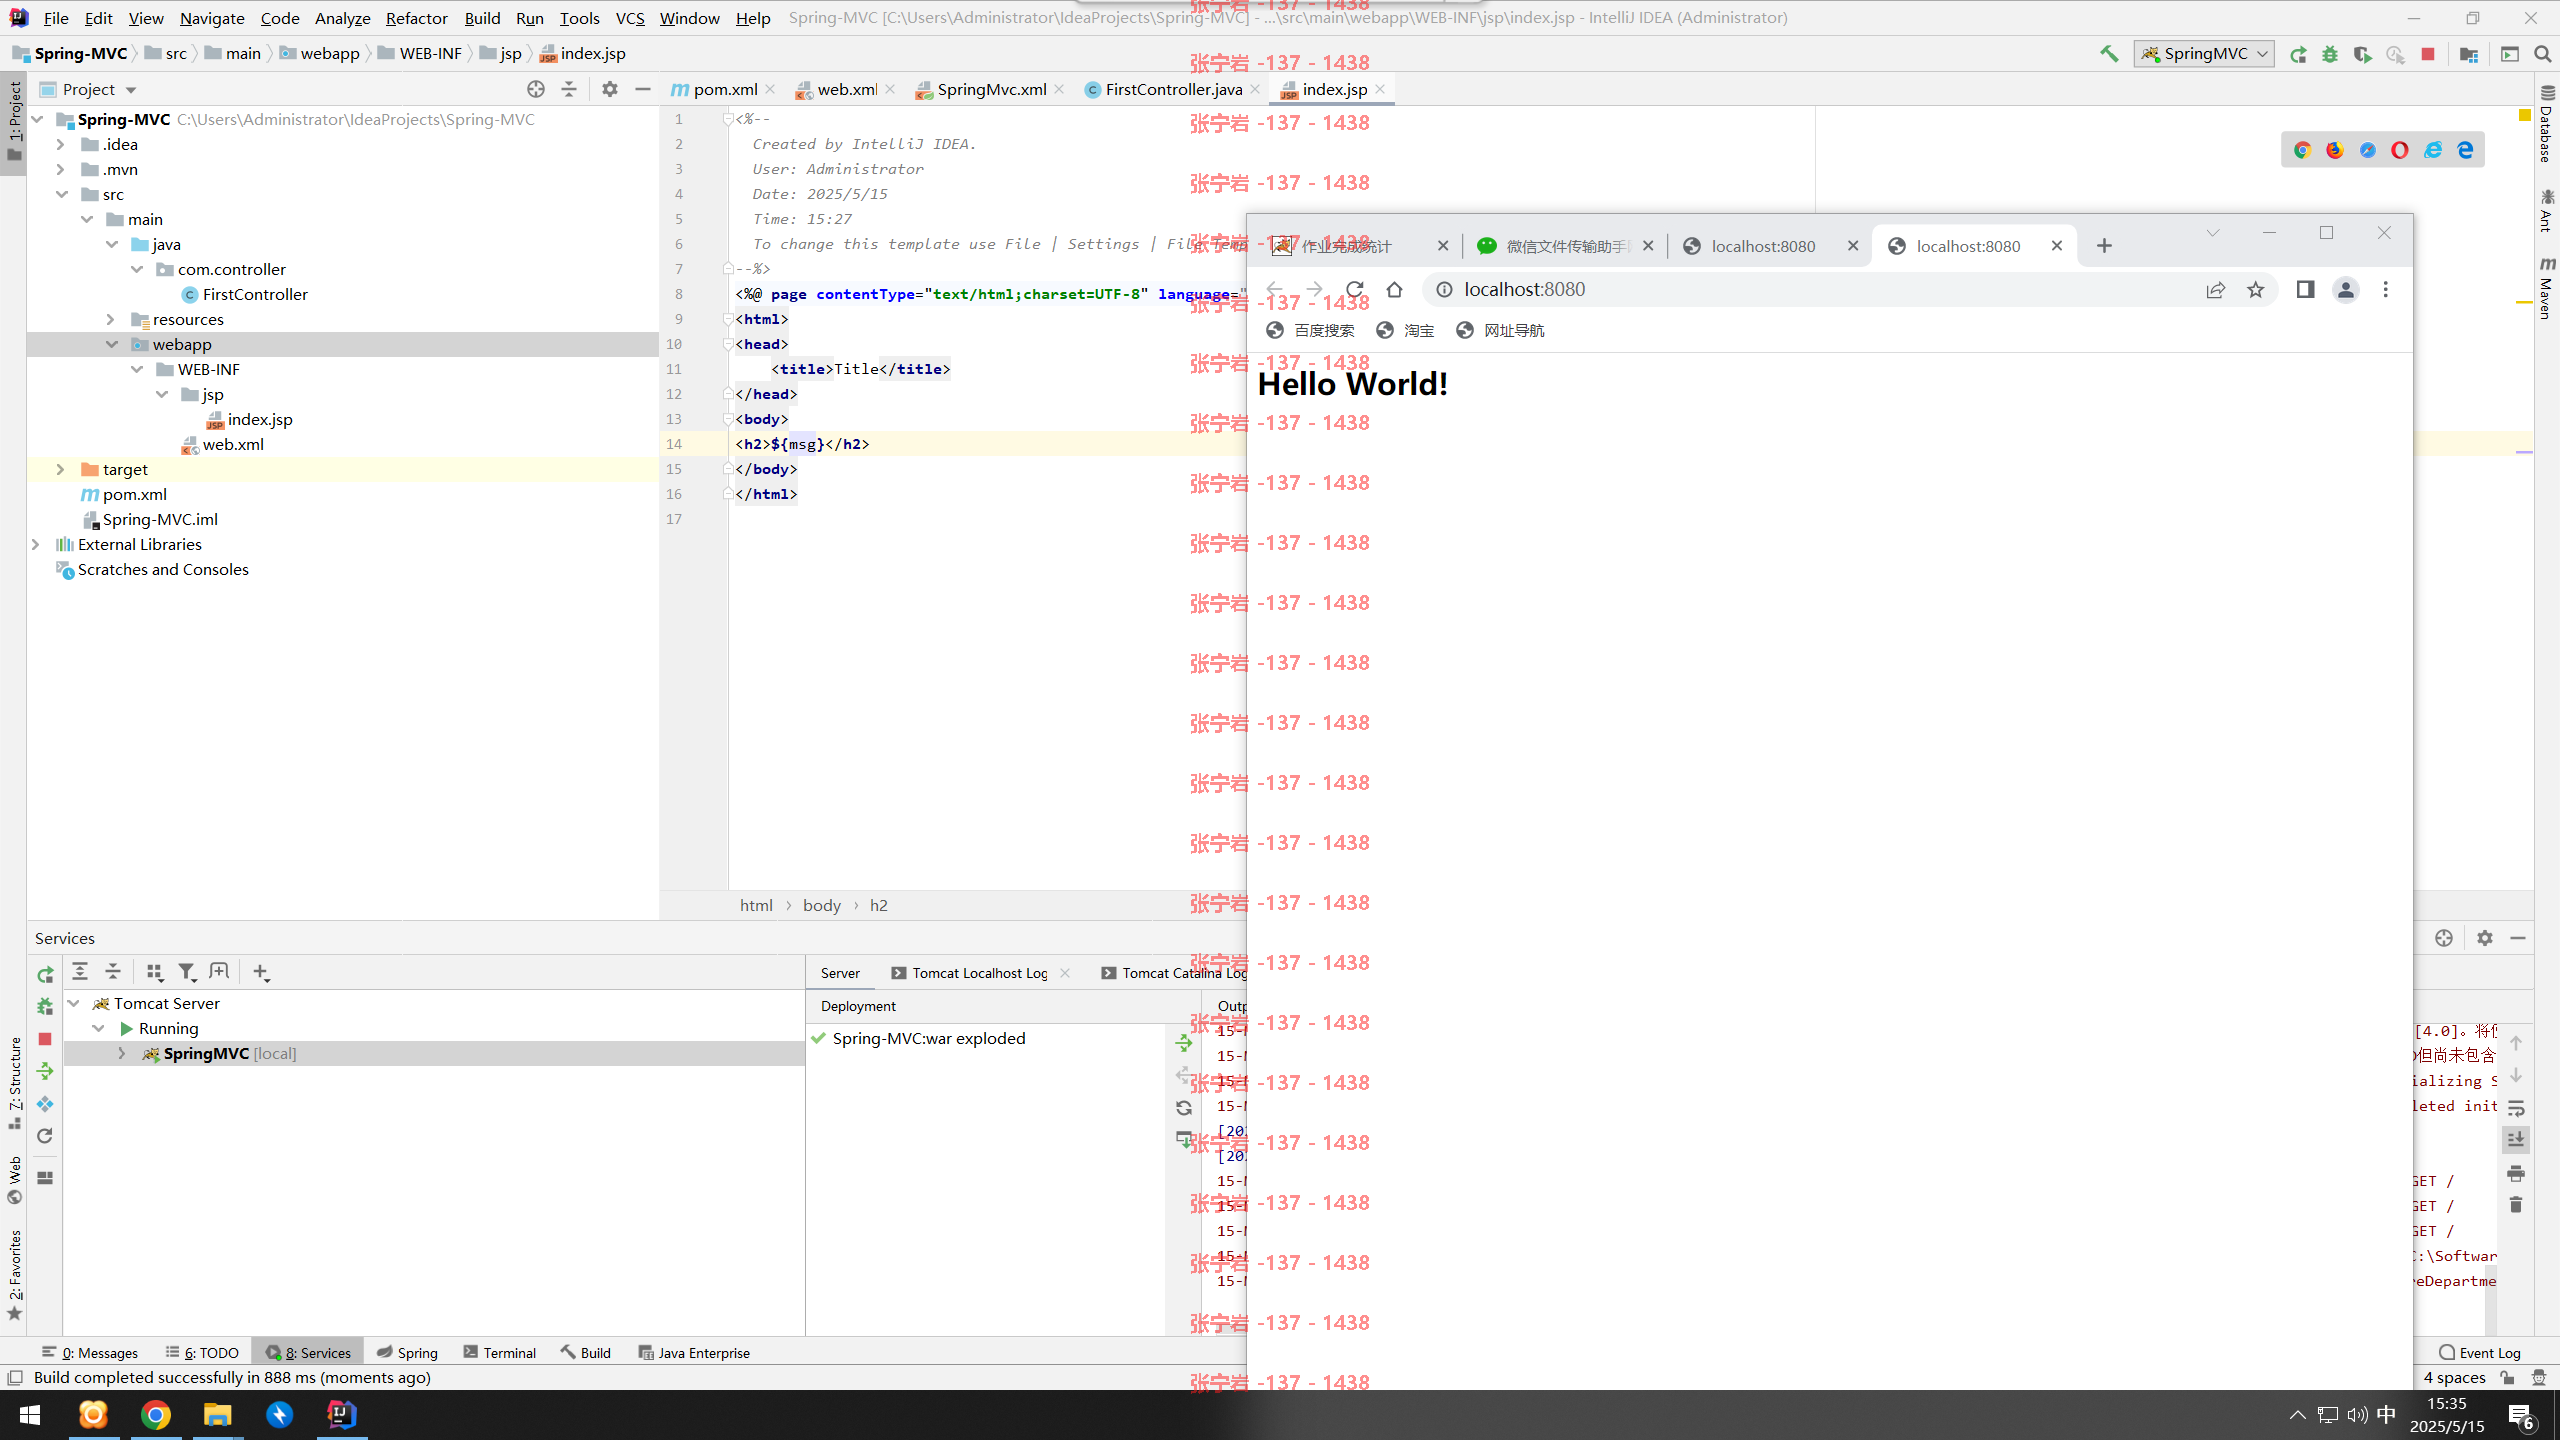Expand the target folder
The height and width of the screenshot is (1440, 2560).
coord(60,469)
